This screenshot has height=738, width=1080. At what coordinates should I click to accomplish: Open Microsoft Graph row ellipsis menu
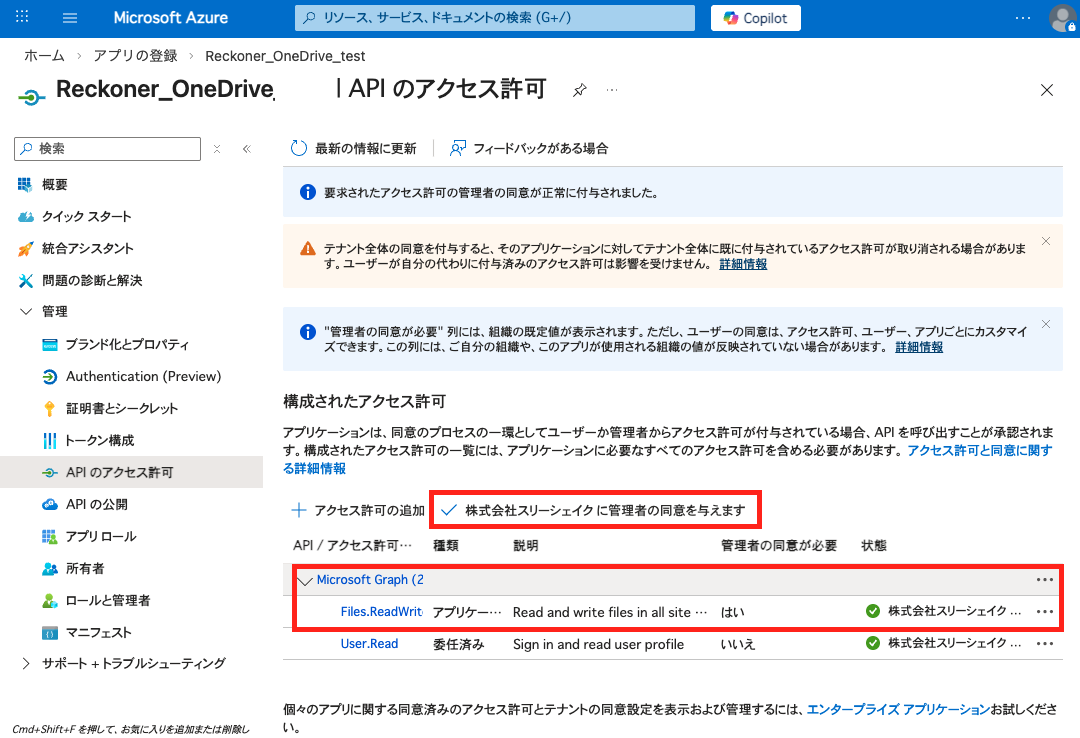[1045, 580]
